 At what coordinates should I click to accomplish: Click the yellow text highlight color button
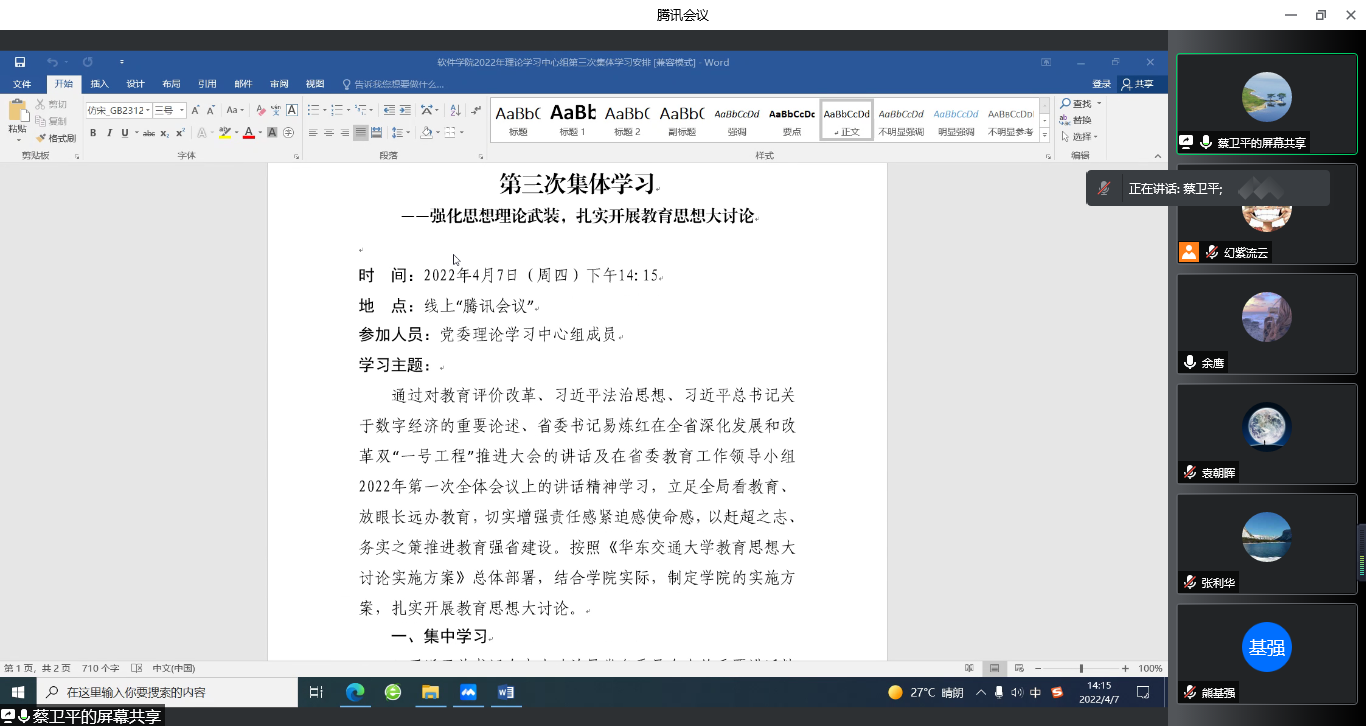click(225, 133)
